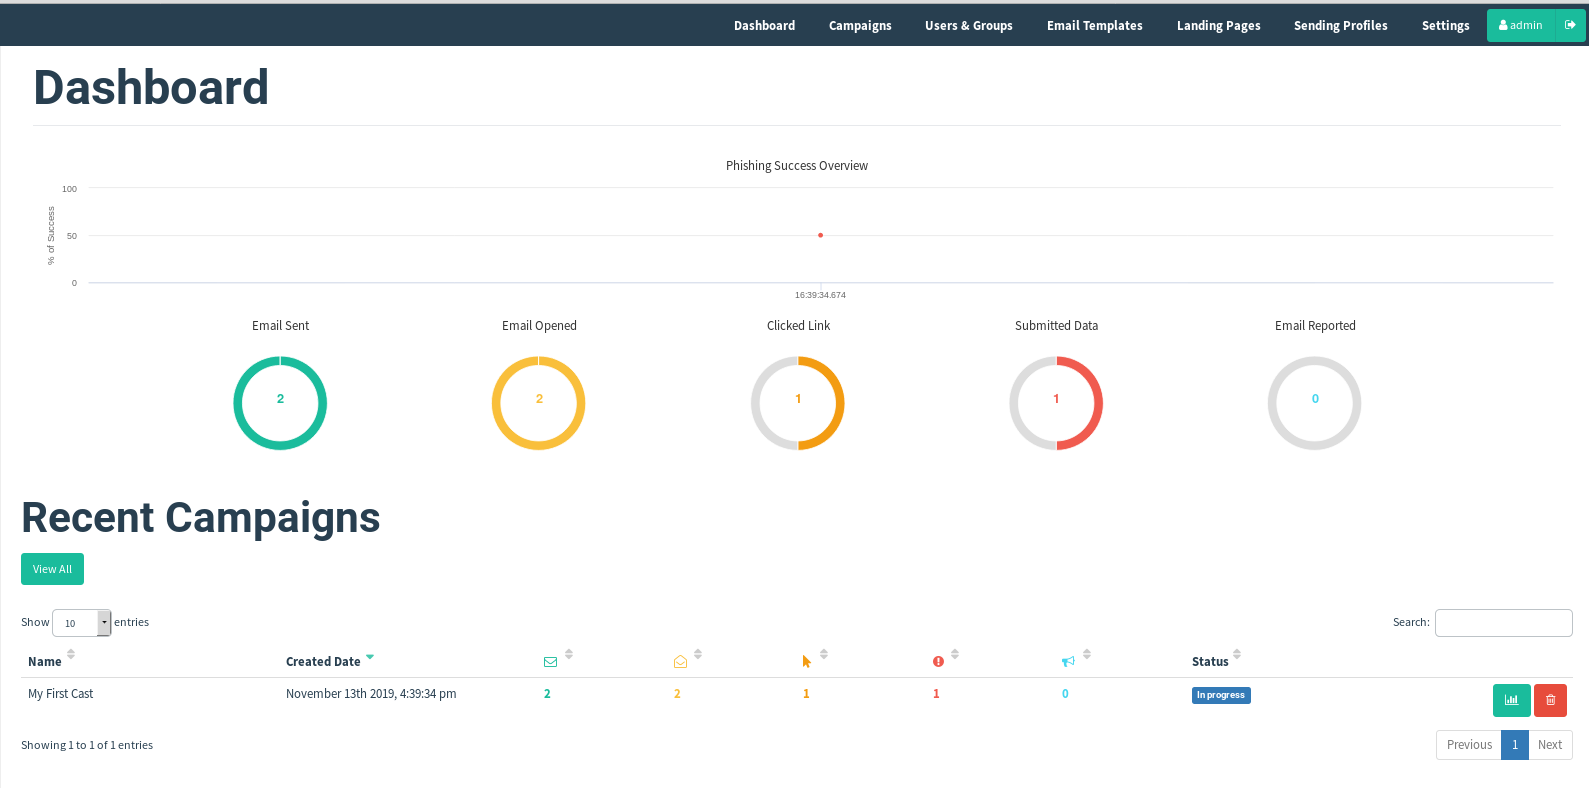Open Sending Profiles section
Screen dimensions: 1589x788
tap(1341, 26)
